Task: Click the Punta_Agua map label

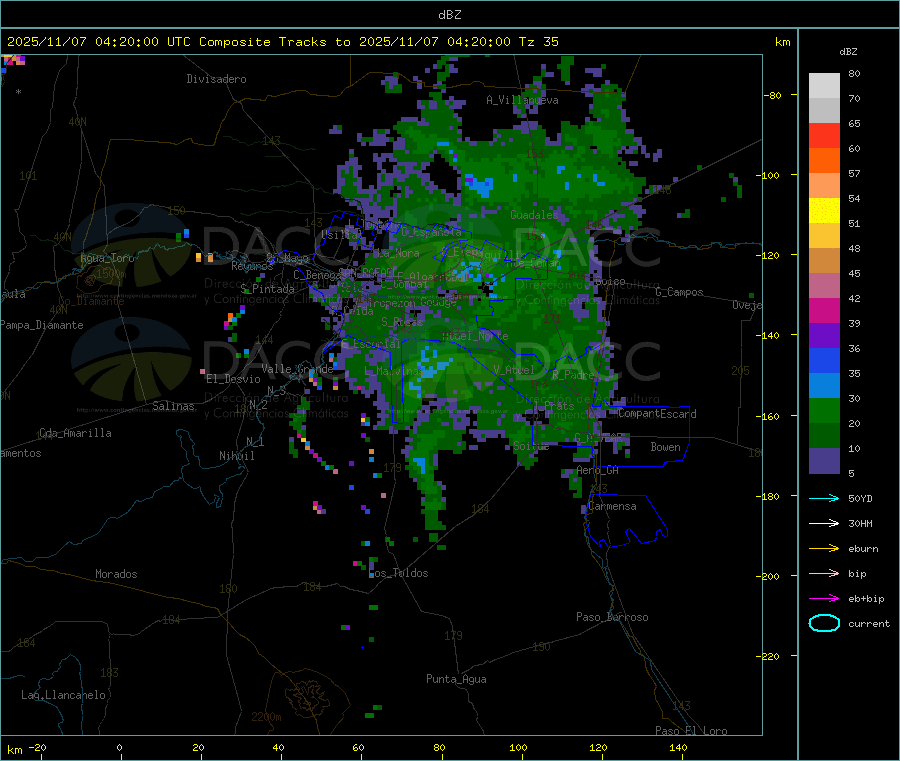Action: 456,679
